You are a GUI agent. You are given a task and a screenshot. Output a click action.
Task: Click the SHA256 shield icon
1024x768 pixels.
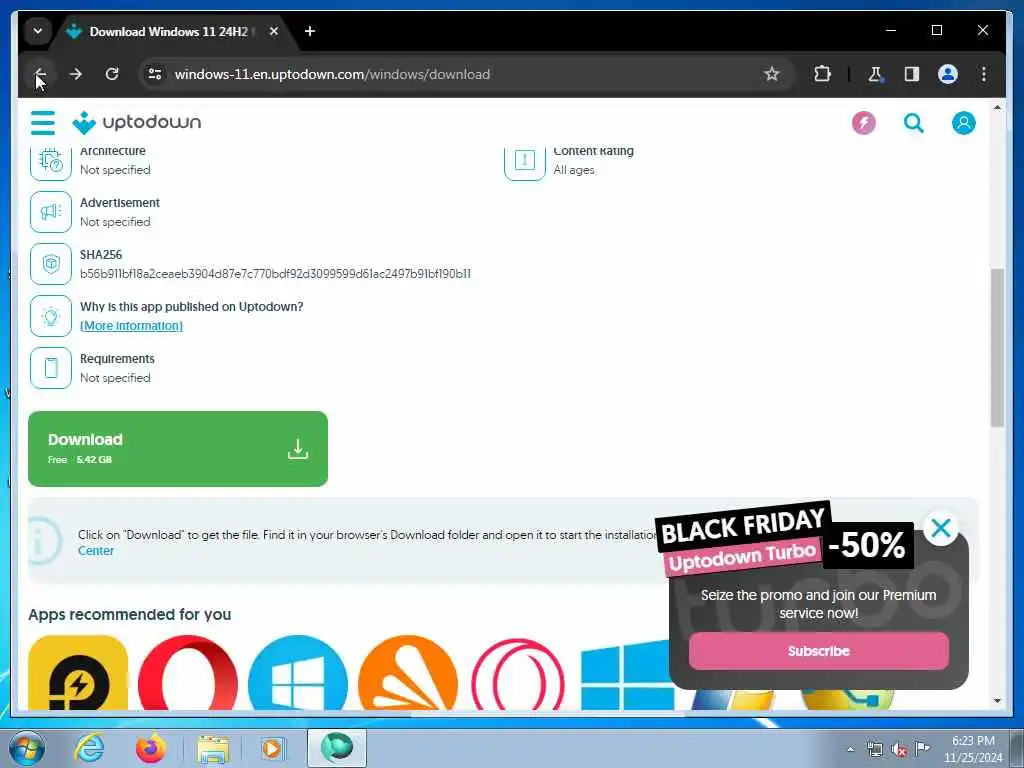click(x=51, y=264)
